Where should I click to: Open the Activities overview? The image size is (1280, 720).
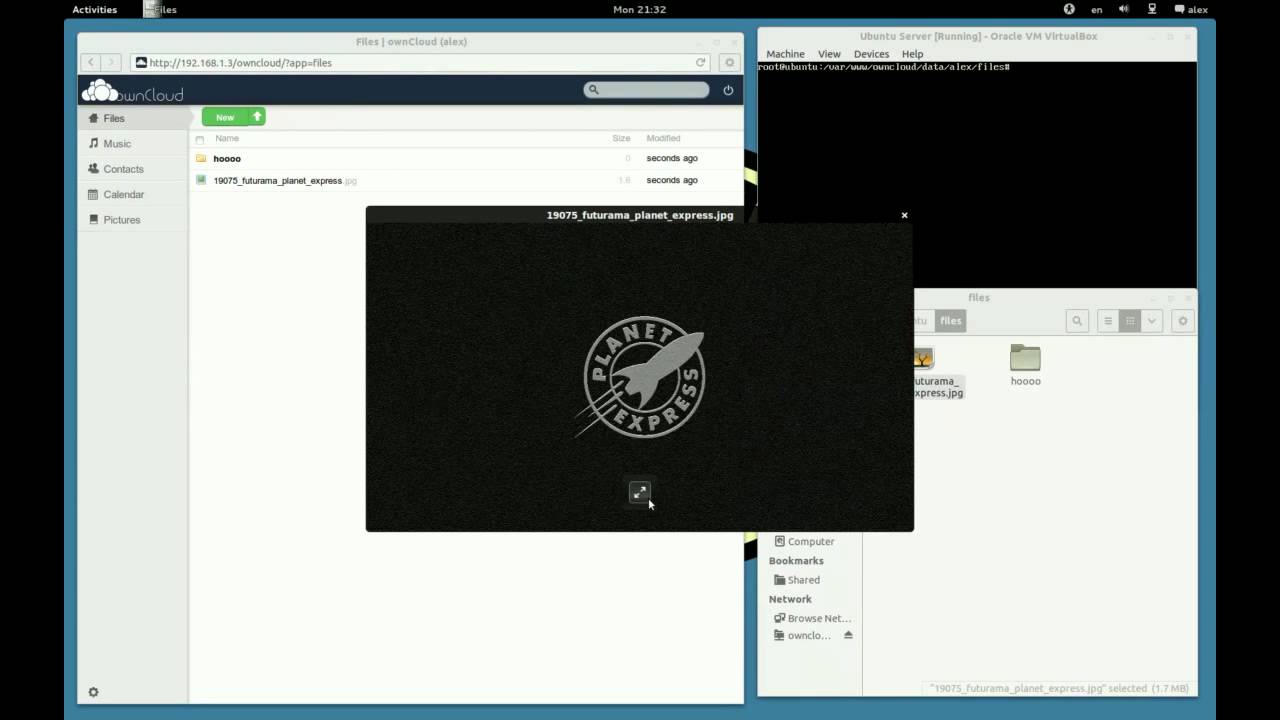coord(94,9)
